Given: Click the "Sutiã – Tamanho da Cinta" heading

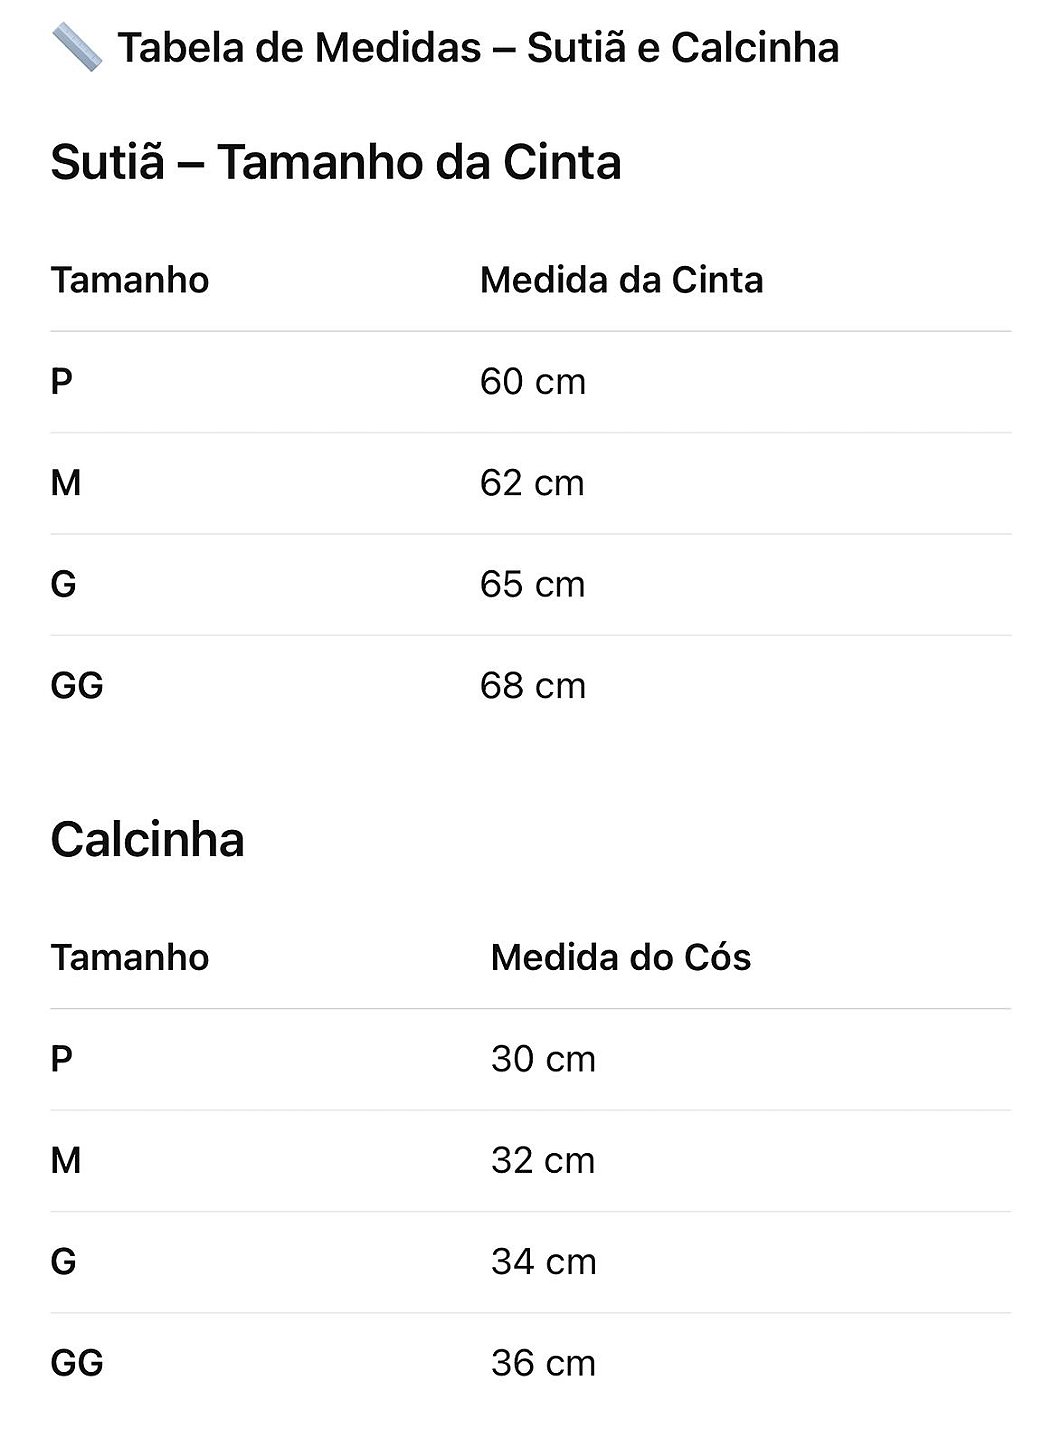Looking at the screenshot, I should point(336,162).
